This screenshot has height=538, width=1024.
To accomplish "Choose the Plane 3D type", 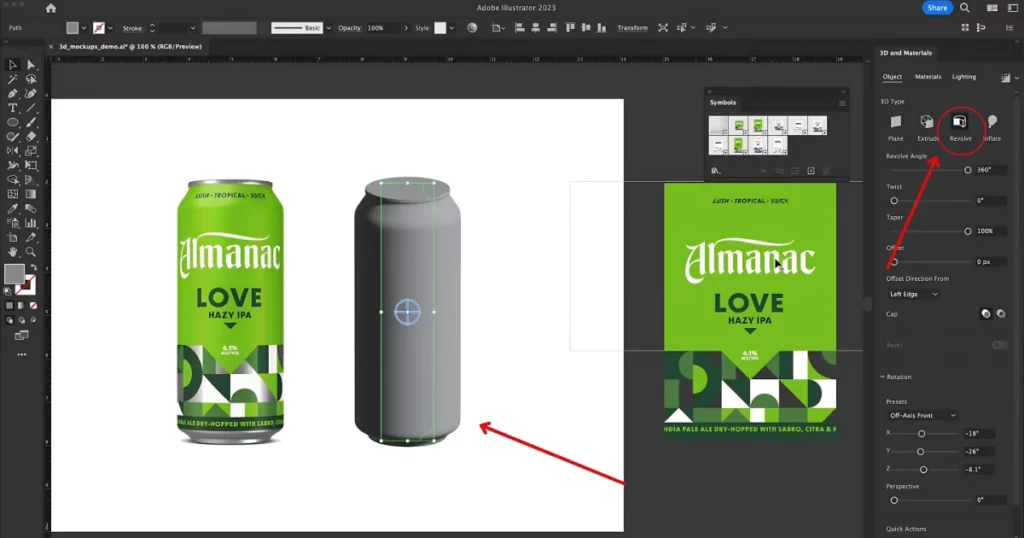I will coord(895,128).
